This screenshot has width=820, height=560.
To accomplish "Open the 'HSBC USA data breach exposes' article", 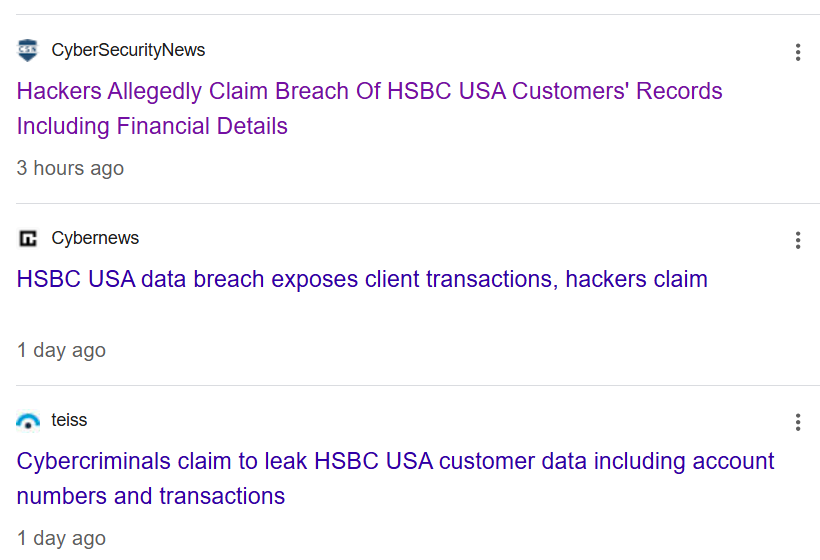I will (362, 279).
